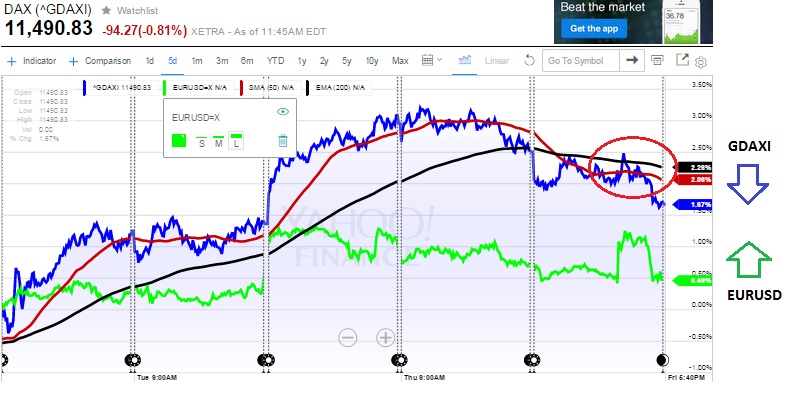795x410 pixels.
Task: Click the Thu 9:00AM axis label
Action: click(424, 378)
